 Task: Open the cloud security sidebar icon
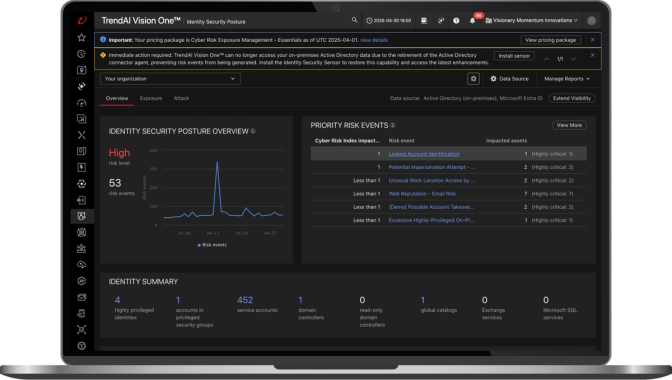(81, 265)
